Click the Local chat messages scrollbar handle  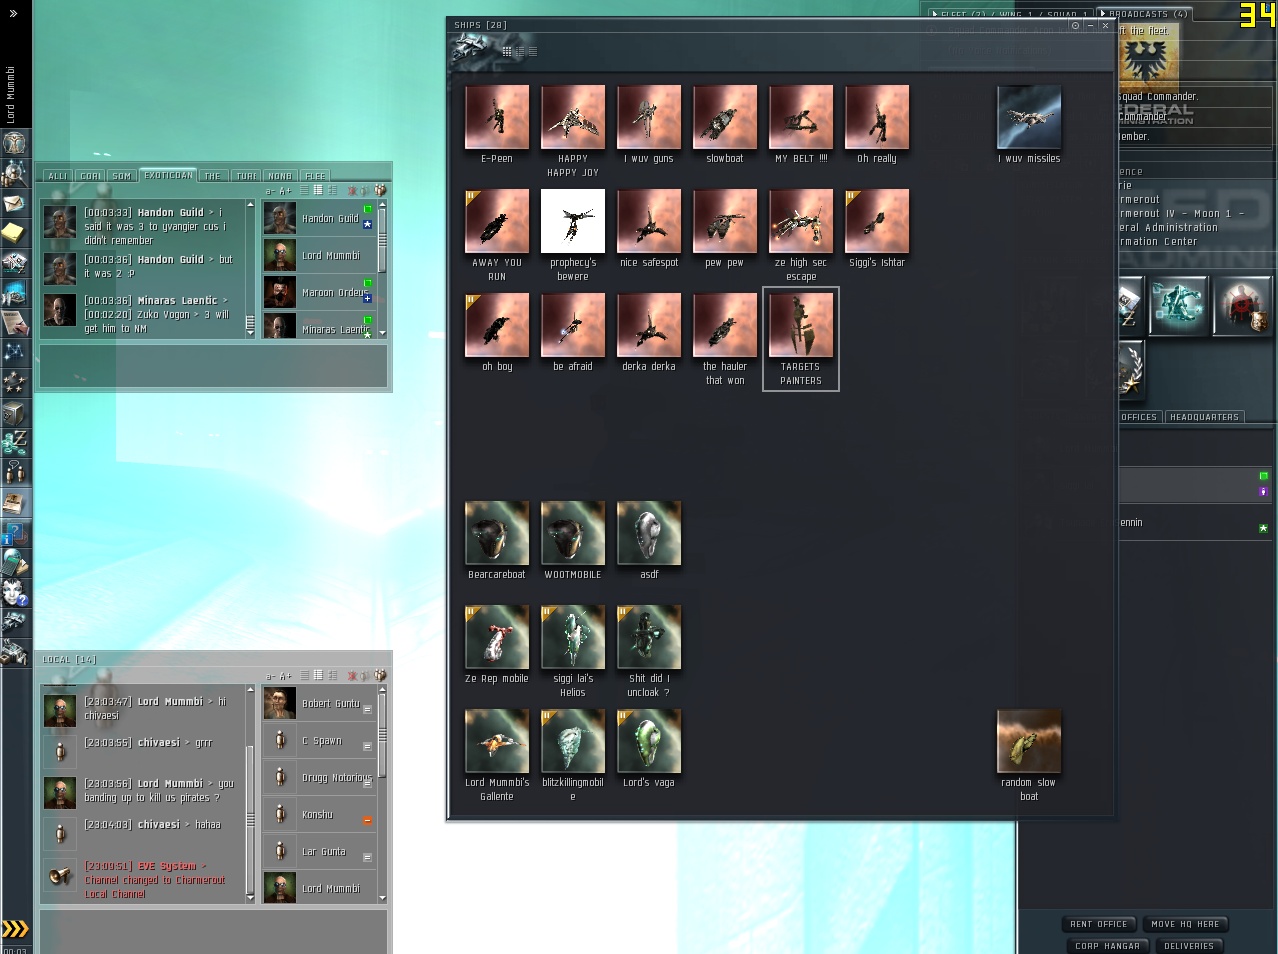(250, 820)
